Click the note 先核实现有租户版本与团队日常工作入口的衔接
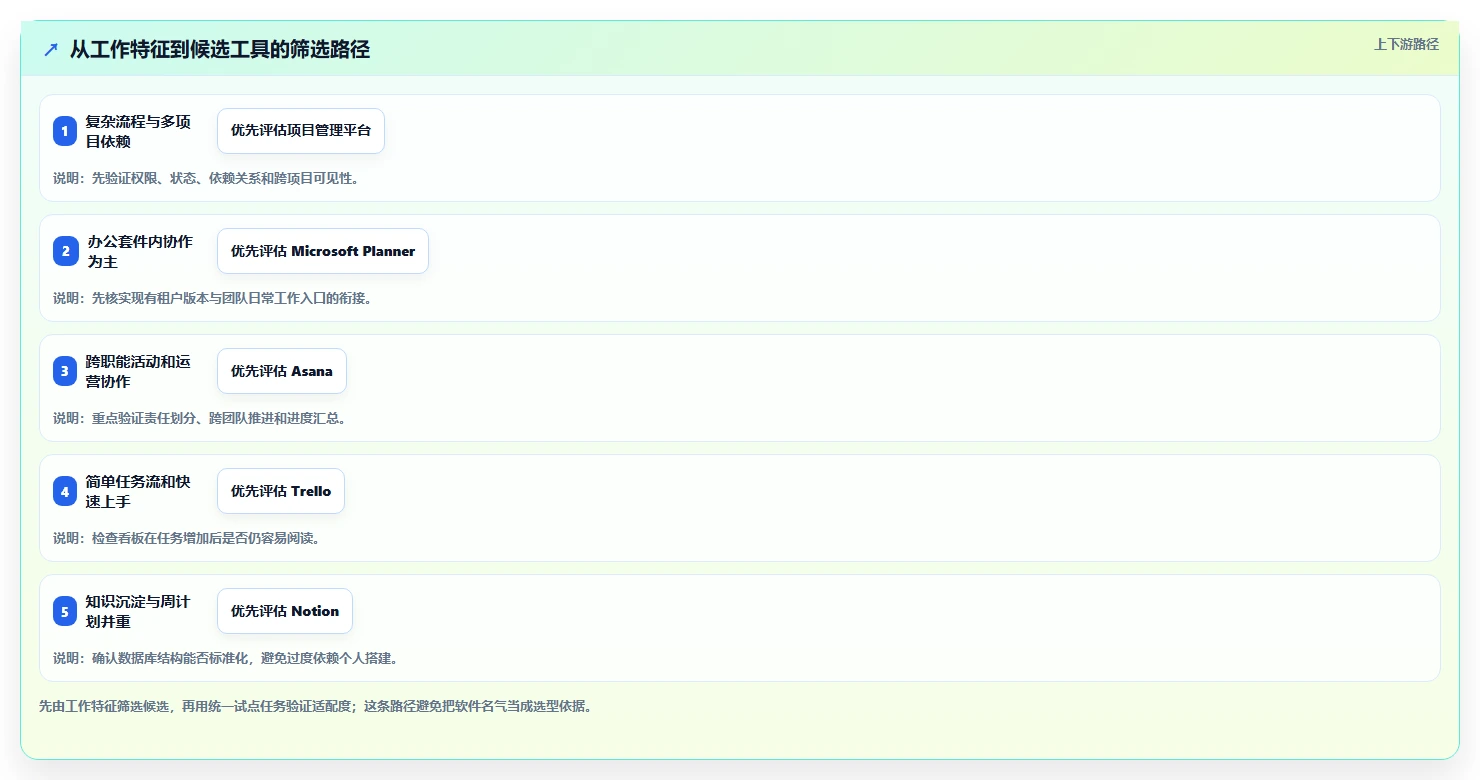This screenshot has width=1480, height=780. click(x=213, y=298)
